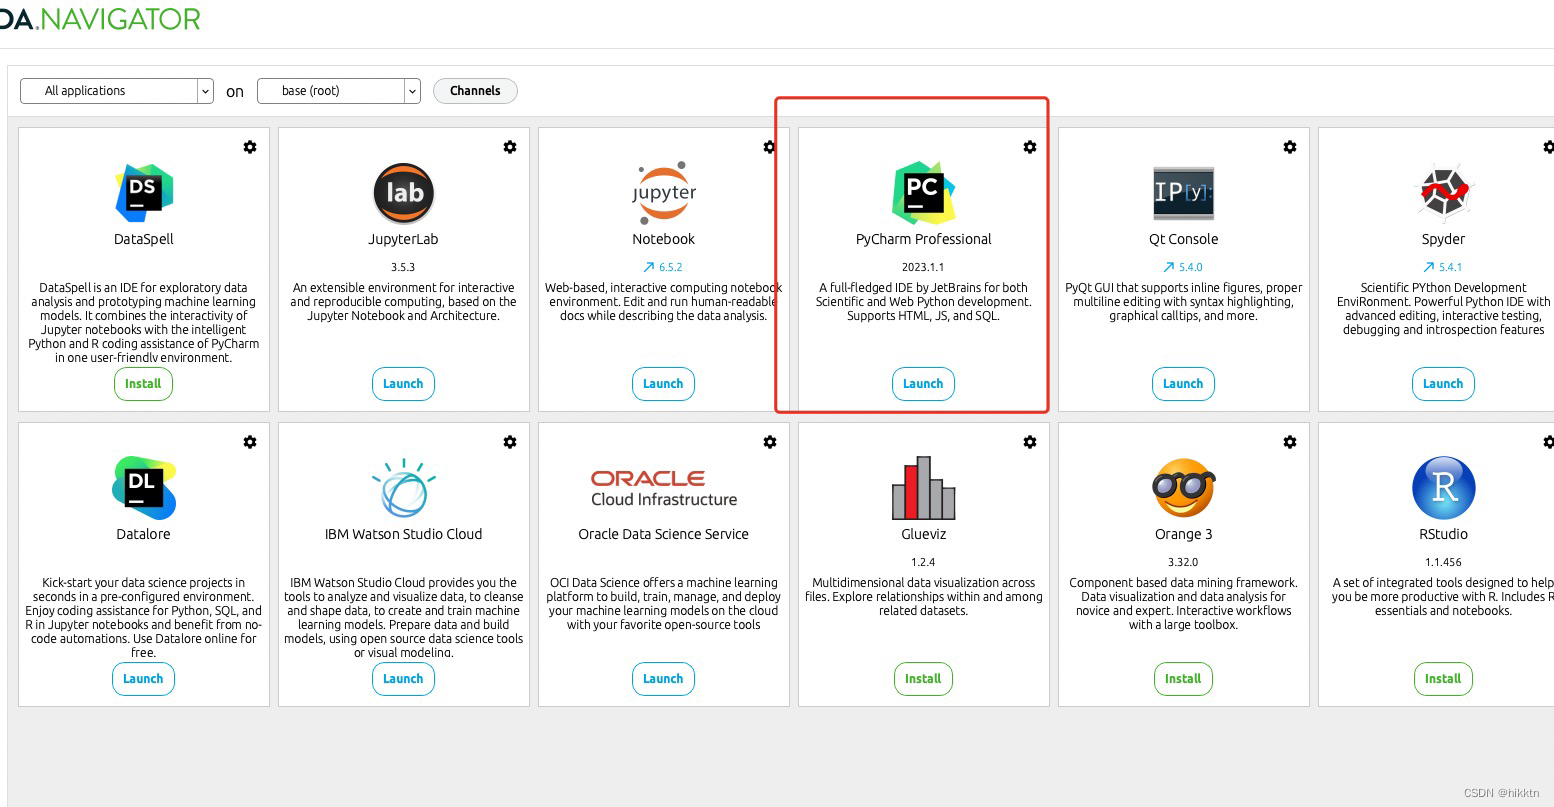
Task: Click the Glueviz bar chart icon
Action: [x=924, y=488]
